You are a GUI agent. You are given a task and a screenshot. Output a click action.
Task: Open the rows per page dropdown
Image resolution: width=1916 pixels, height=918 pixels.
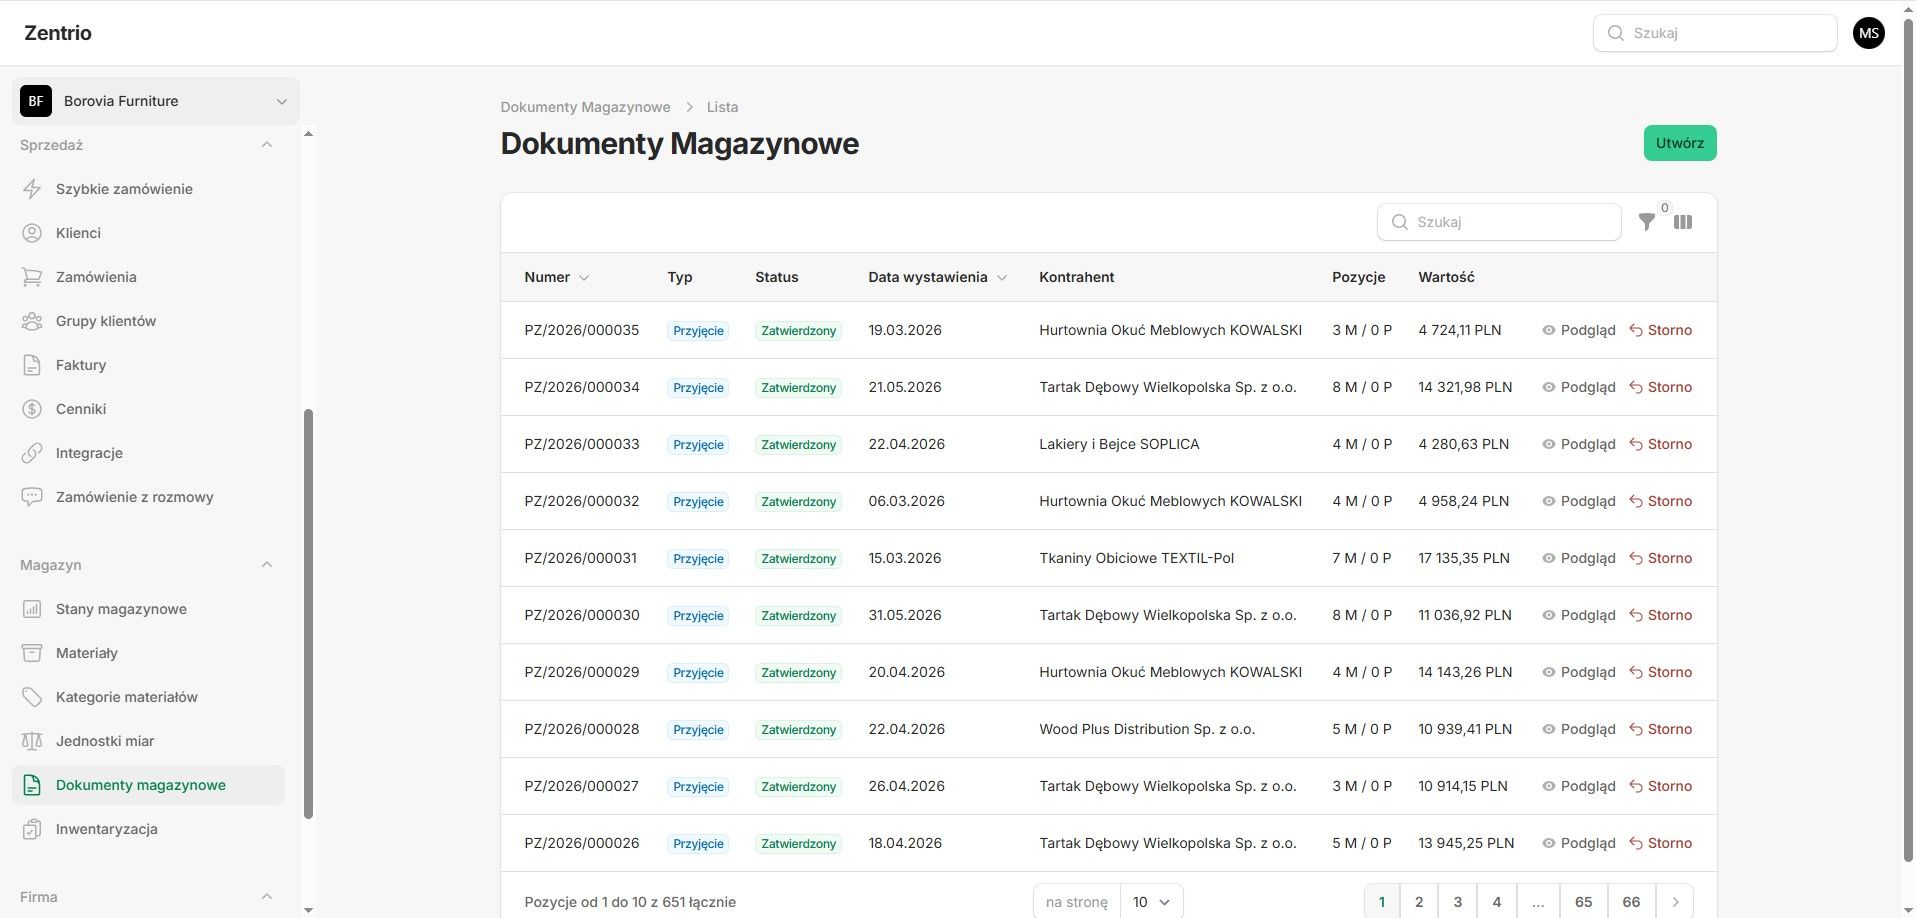[1151, 902]
